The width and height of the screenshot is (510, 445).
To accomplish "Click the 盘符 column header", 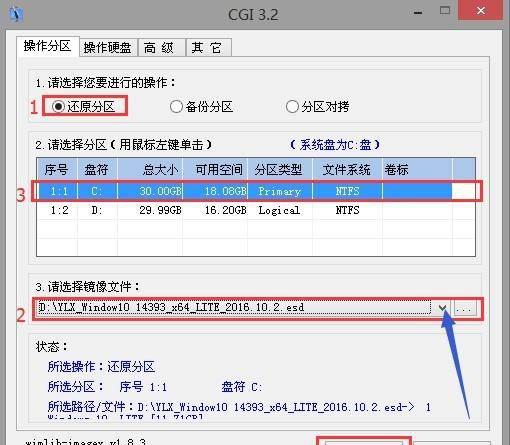I will click(97, 170).
